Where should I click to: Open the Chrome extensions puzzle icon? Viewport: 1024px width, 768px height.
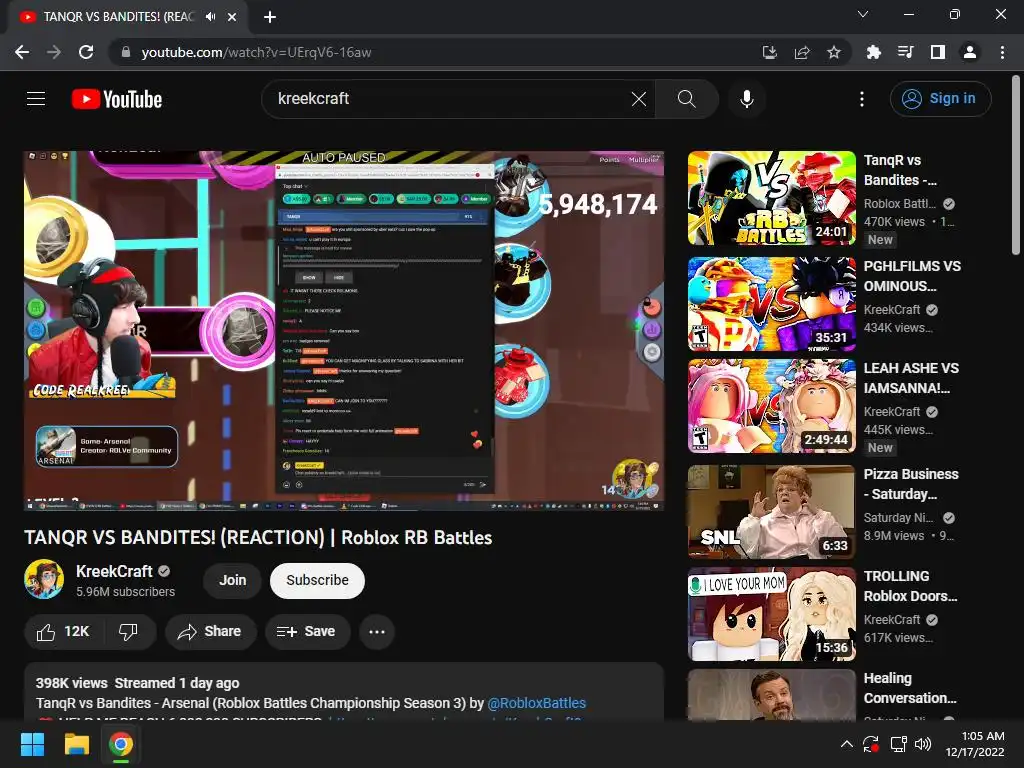(873, 52)
